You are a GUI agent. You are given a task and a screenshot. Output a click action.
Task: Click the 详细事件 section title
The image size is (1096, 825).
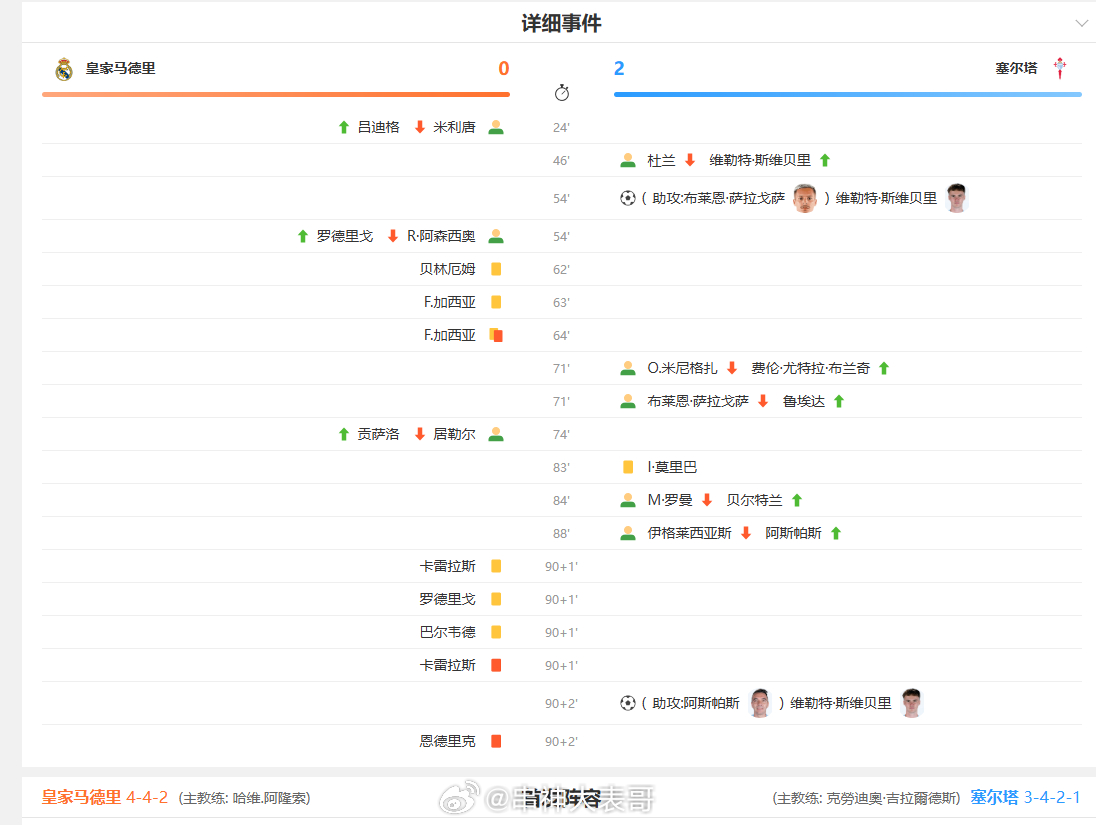[x=561, y=23]
